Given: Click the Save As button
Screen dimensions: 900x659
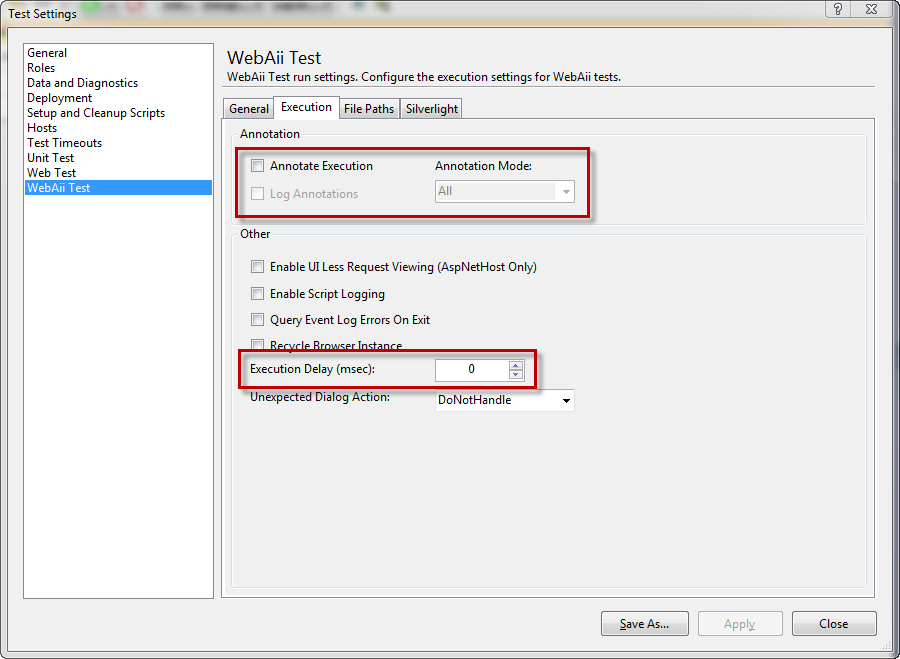Looking at the screenshot, I should click(644, 624).
